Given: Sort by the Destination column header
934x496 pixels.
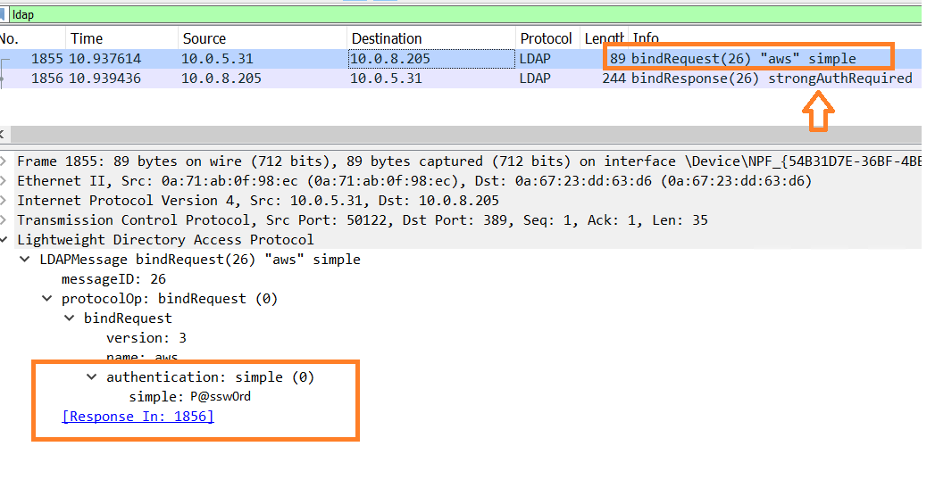Looking at the screenshot, I should coord(387,39).
